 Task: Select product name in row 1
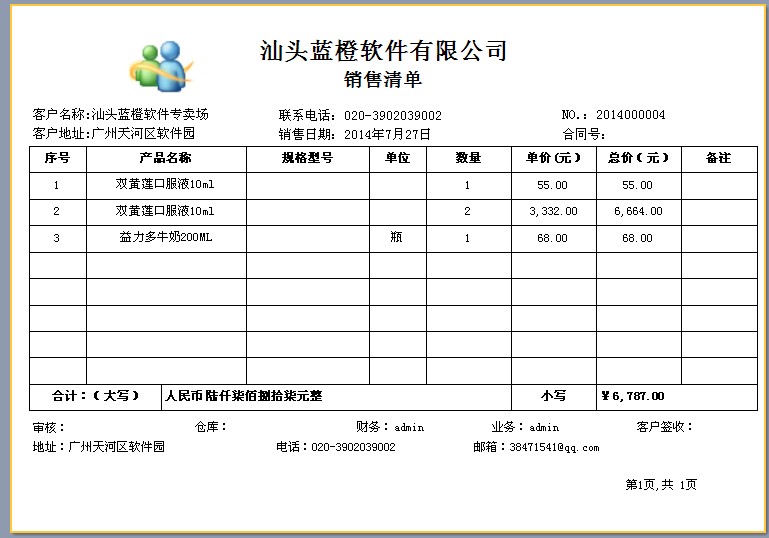tap(165, 184)
